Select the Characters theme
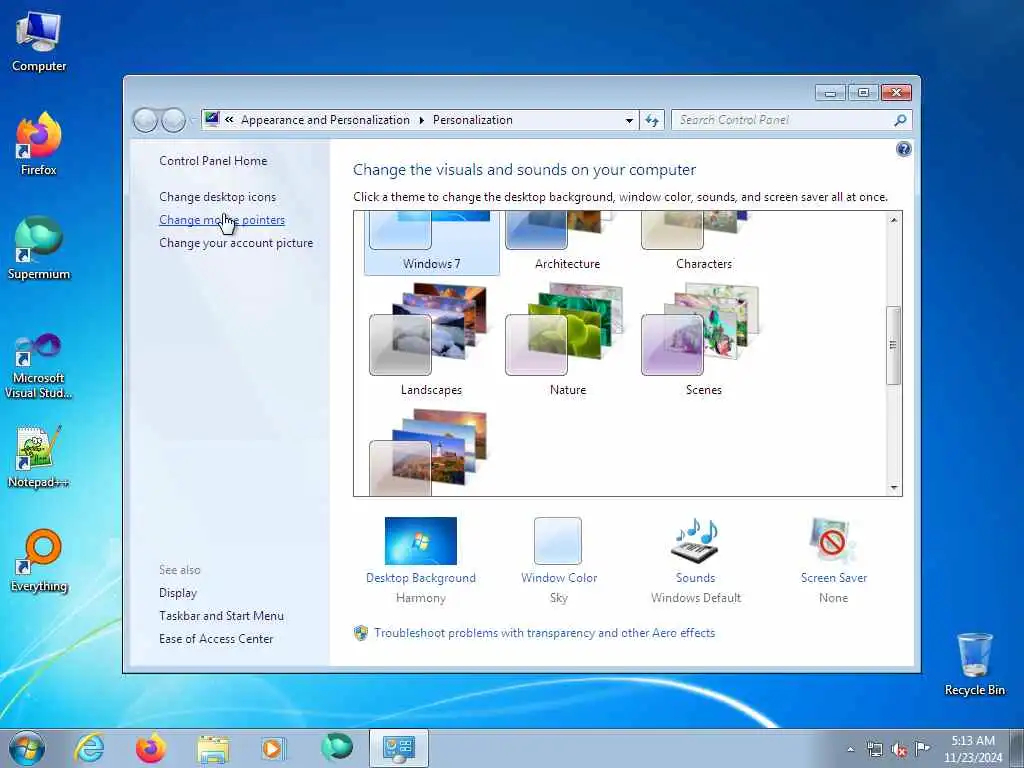This screenshot has height=768, width=1024. tap(703, 242)
